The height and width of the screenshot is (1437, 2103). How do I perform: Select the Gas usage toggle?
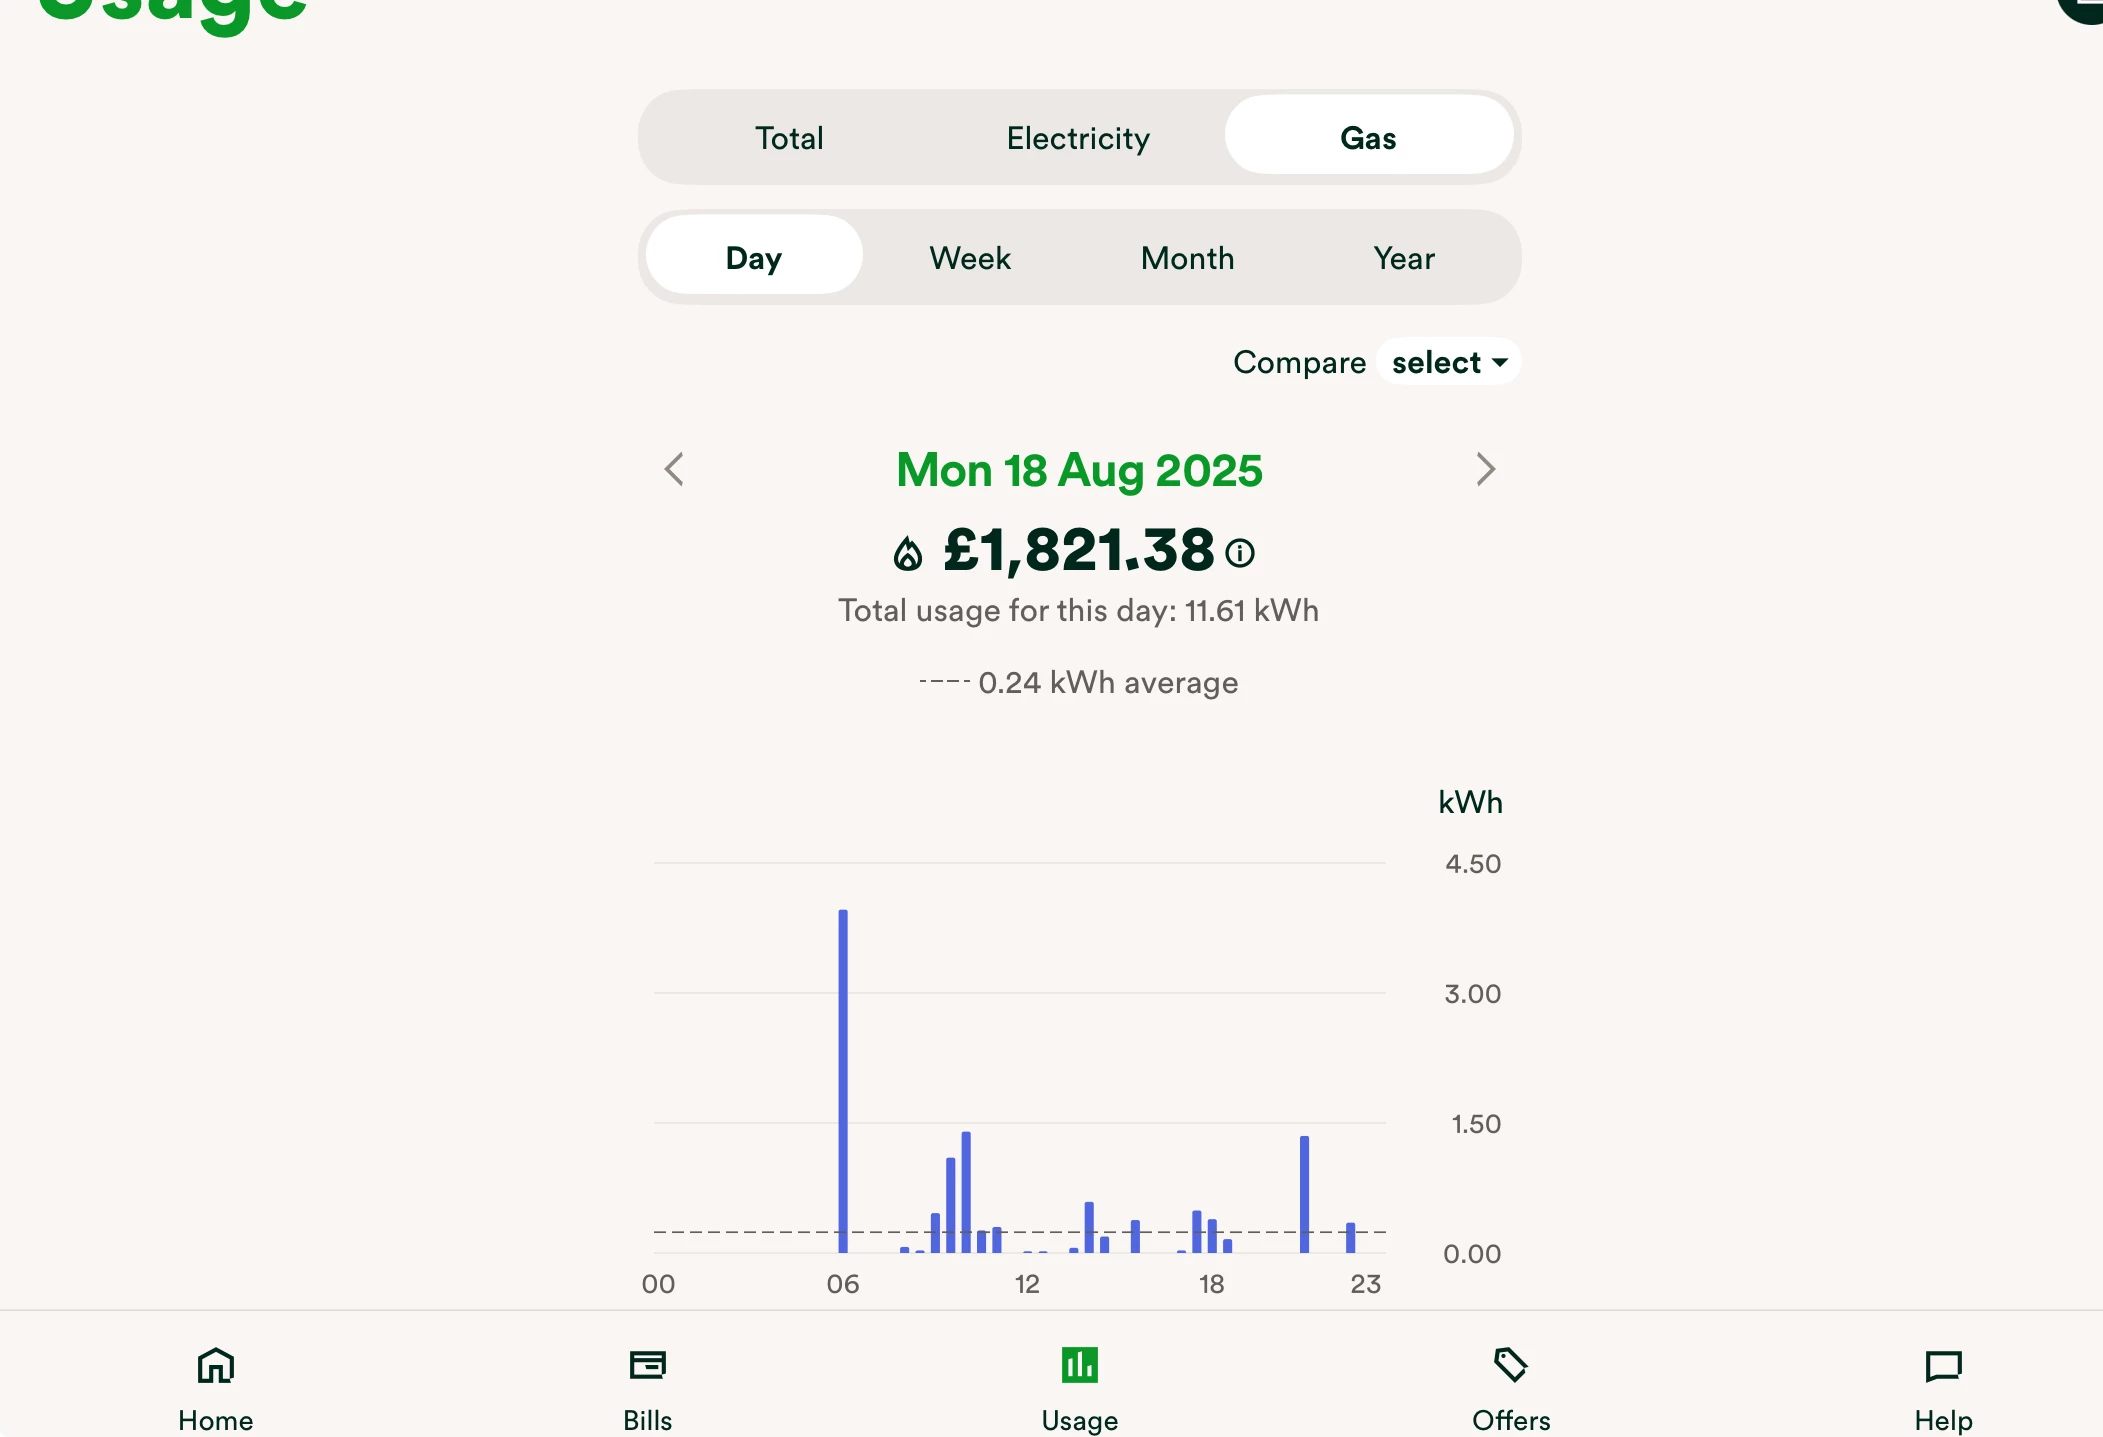[1367, 138]
